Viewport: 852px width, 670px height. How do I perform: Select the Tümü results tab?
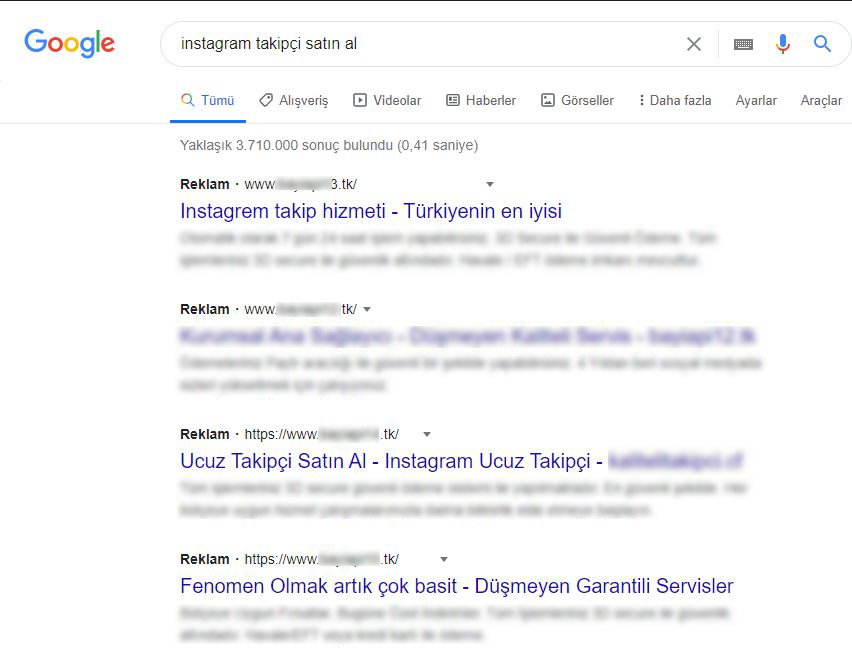pos(208,101)
